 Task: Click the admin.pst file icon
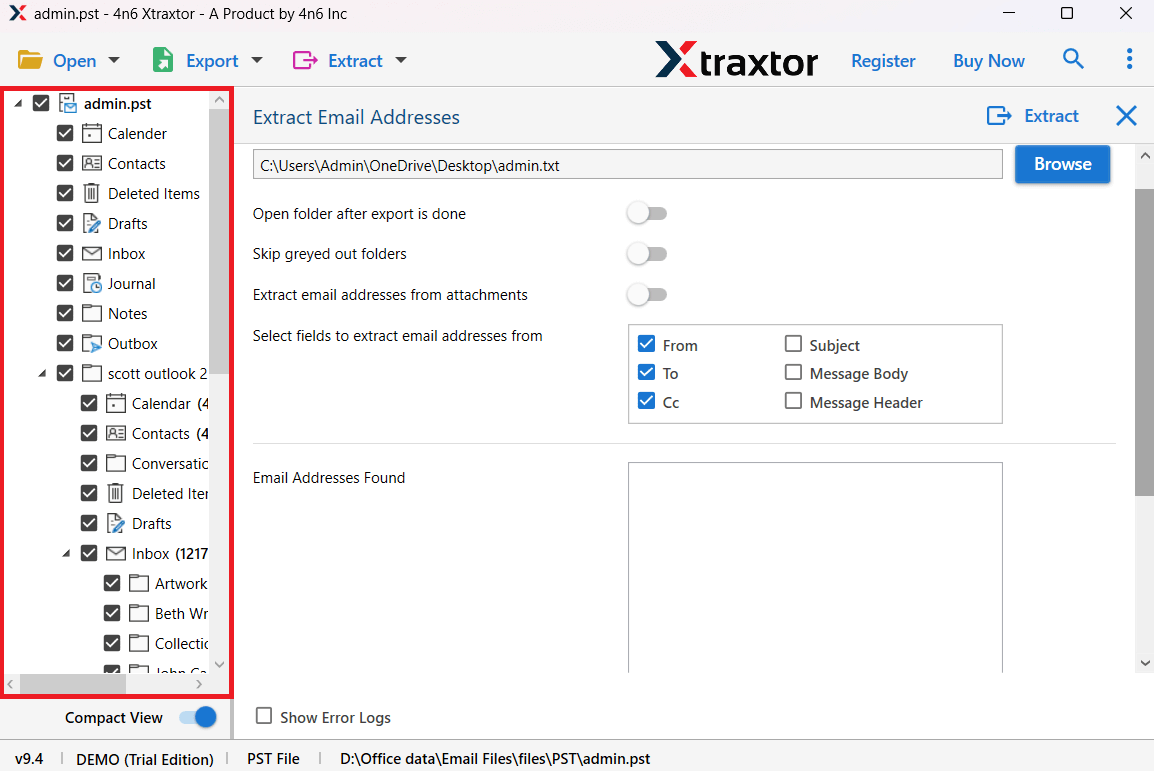click(68, 104)
